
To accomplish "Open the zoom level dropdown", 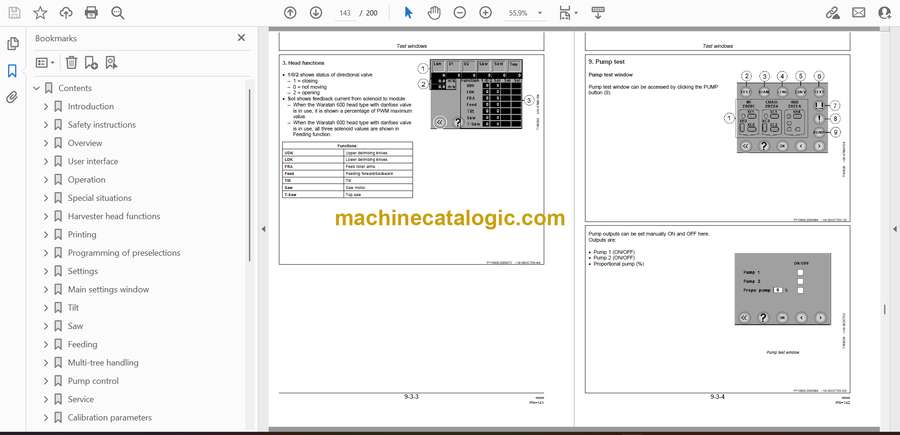I will (x=540, y=13).
